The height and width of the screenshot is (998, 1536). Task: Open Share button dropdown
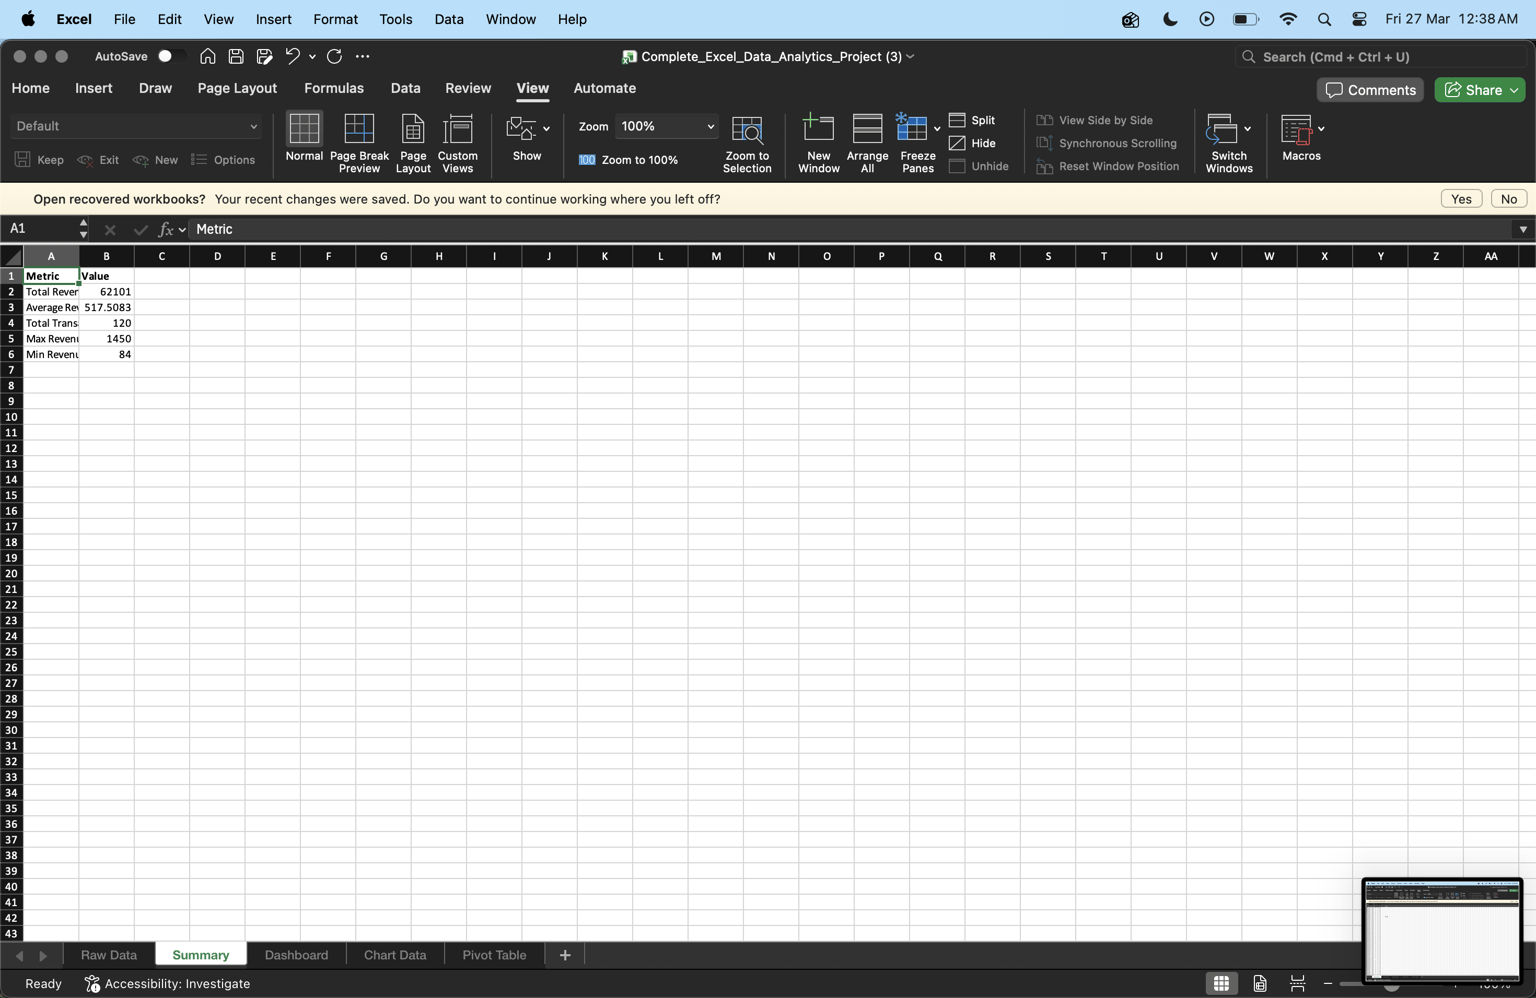[1514, 90]
